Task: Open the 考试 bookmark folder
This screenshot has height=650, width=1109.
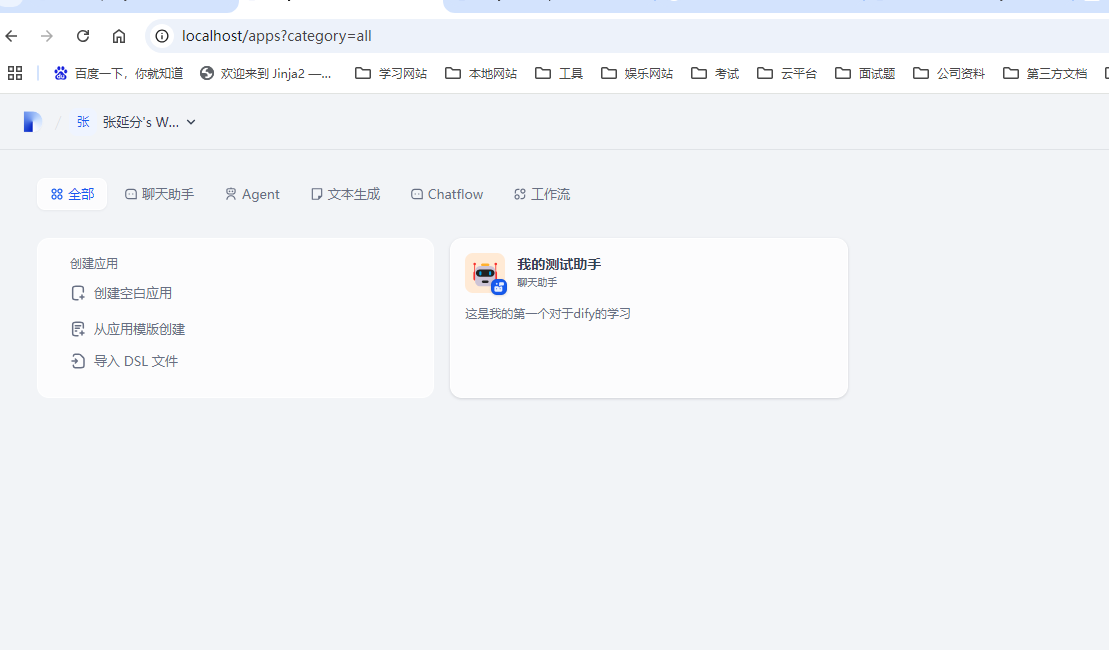Action: click(x=715, y=74)
